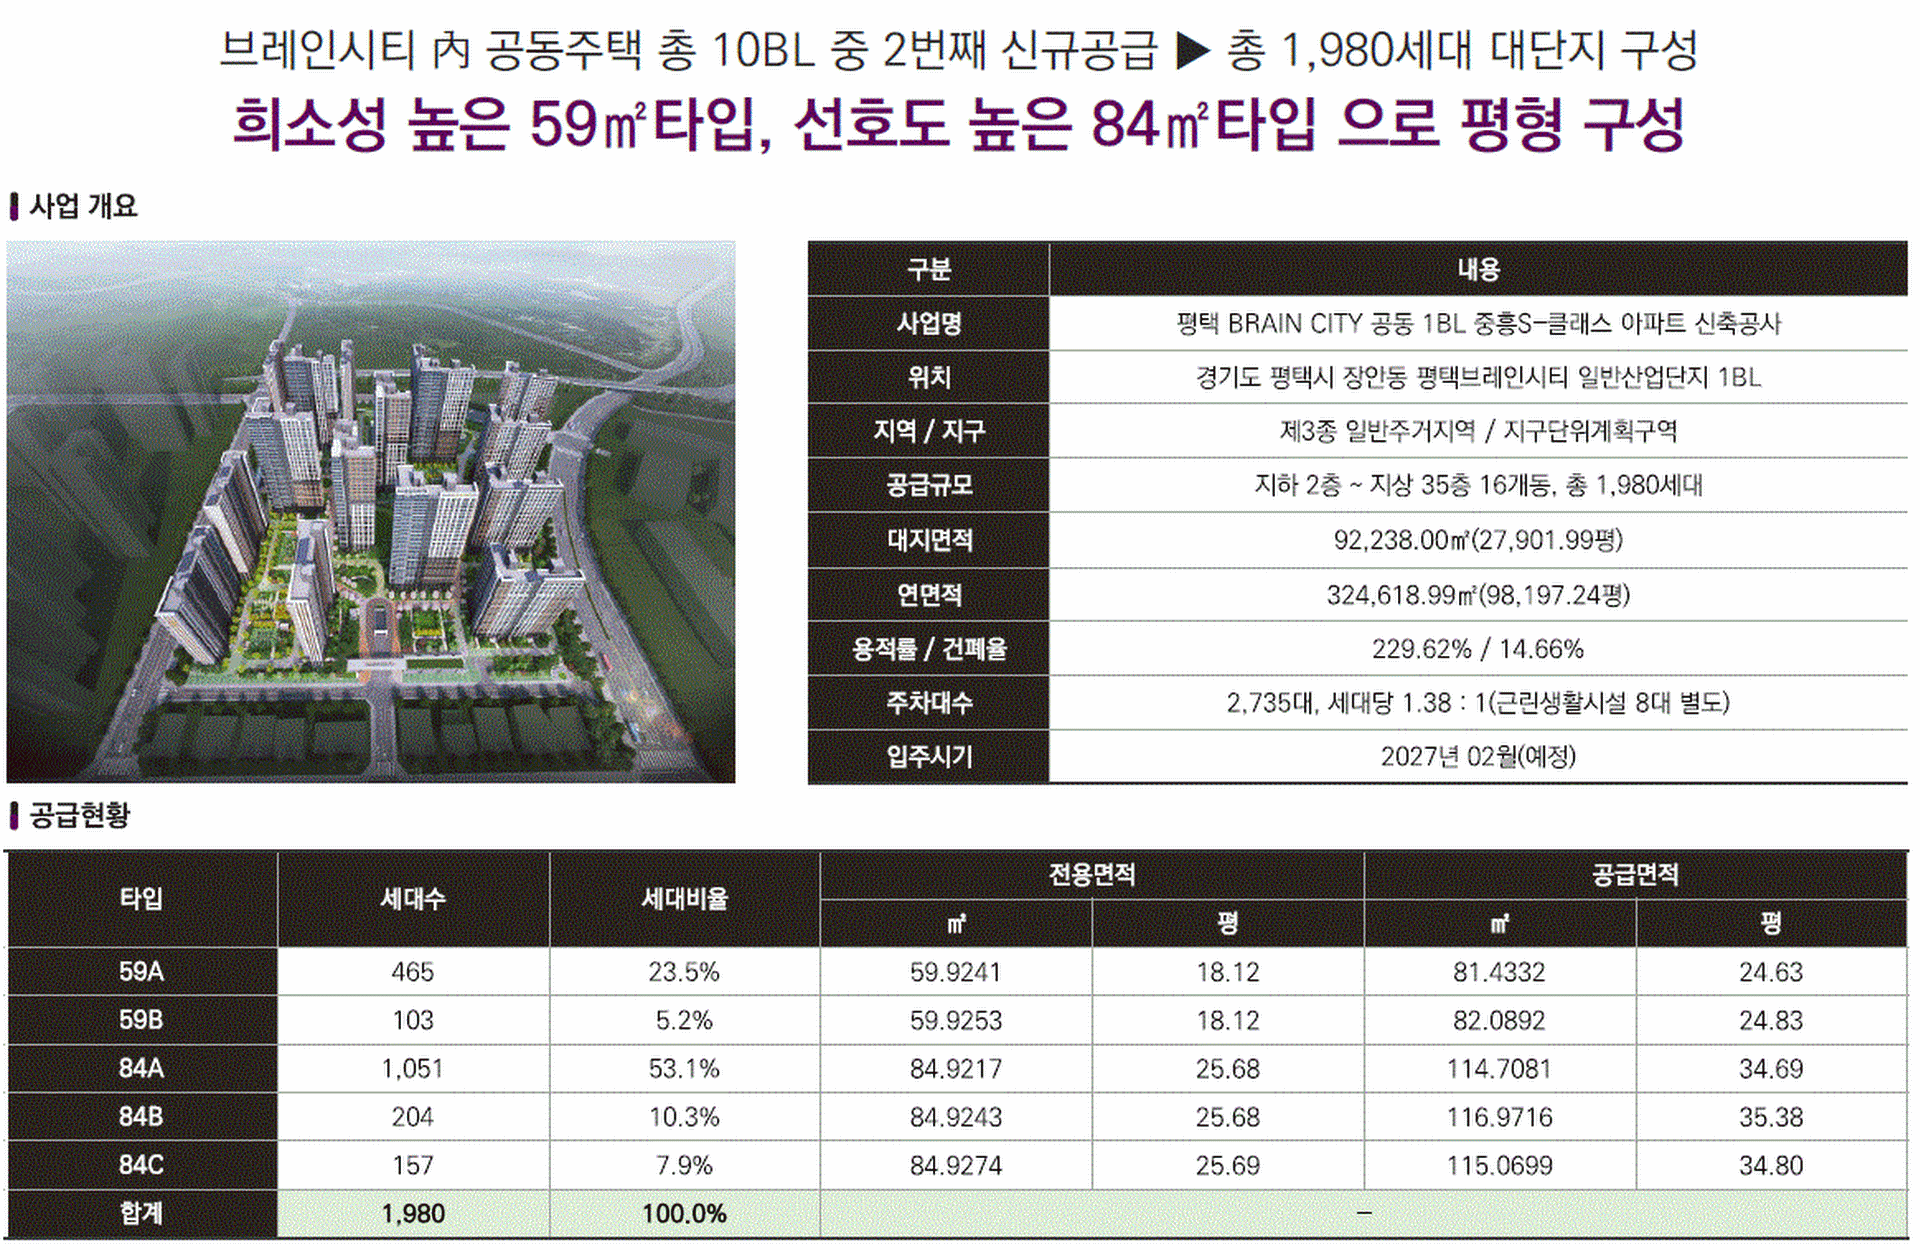Click the supply area '115.0699' cell
1920x1250 pixels.
(1499, 1166)
